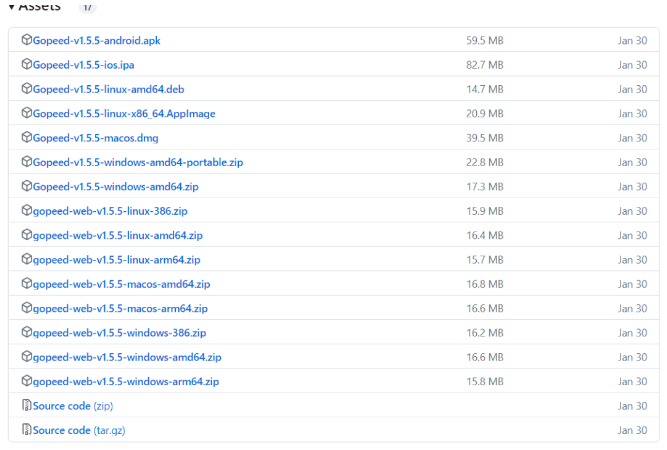
Task: Click the 20.9 MB size of AppImage
Action: coord(485,114)
